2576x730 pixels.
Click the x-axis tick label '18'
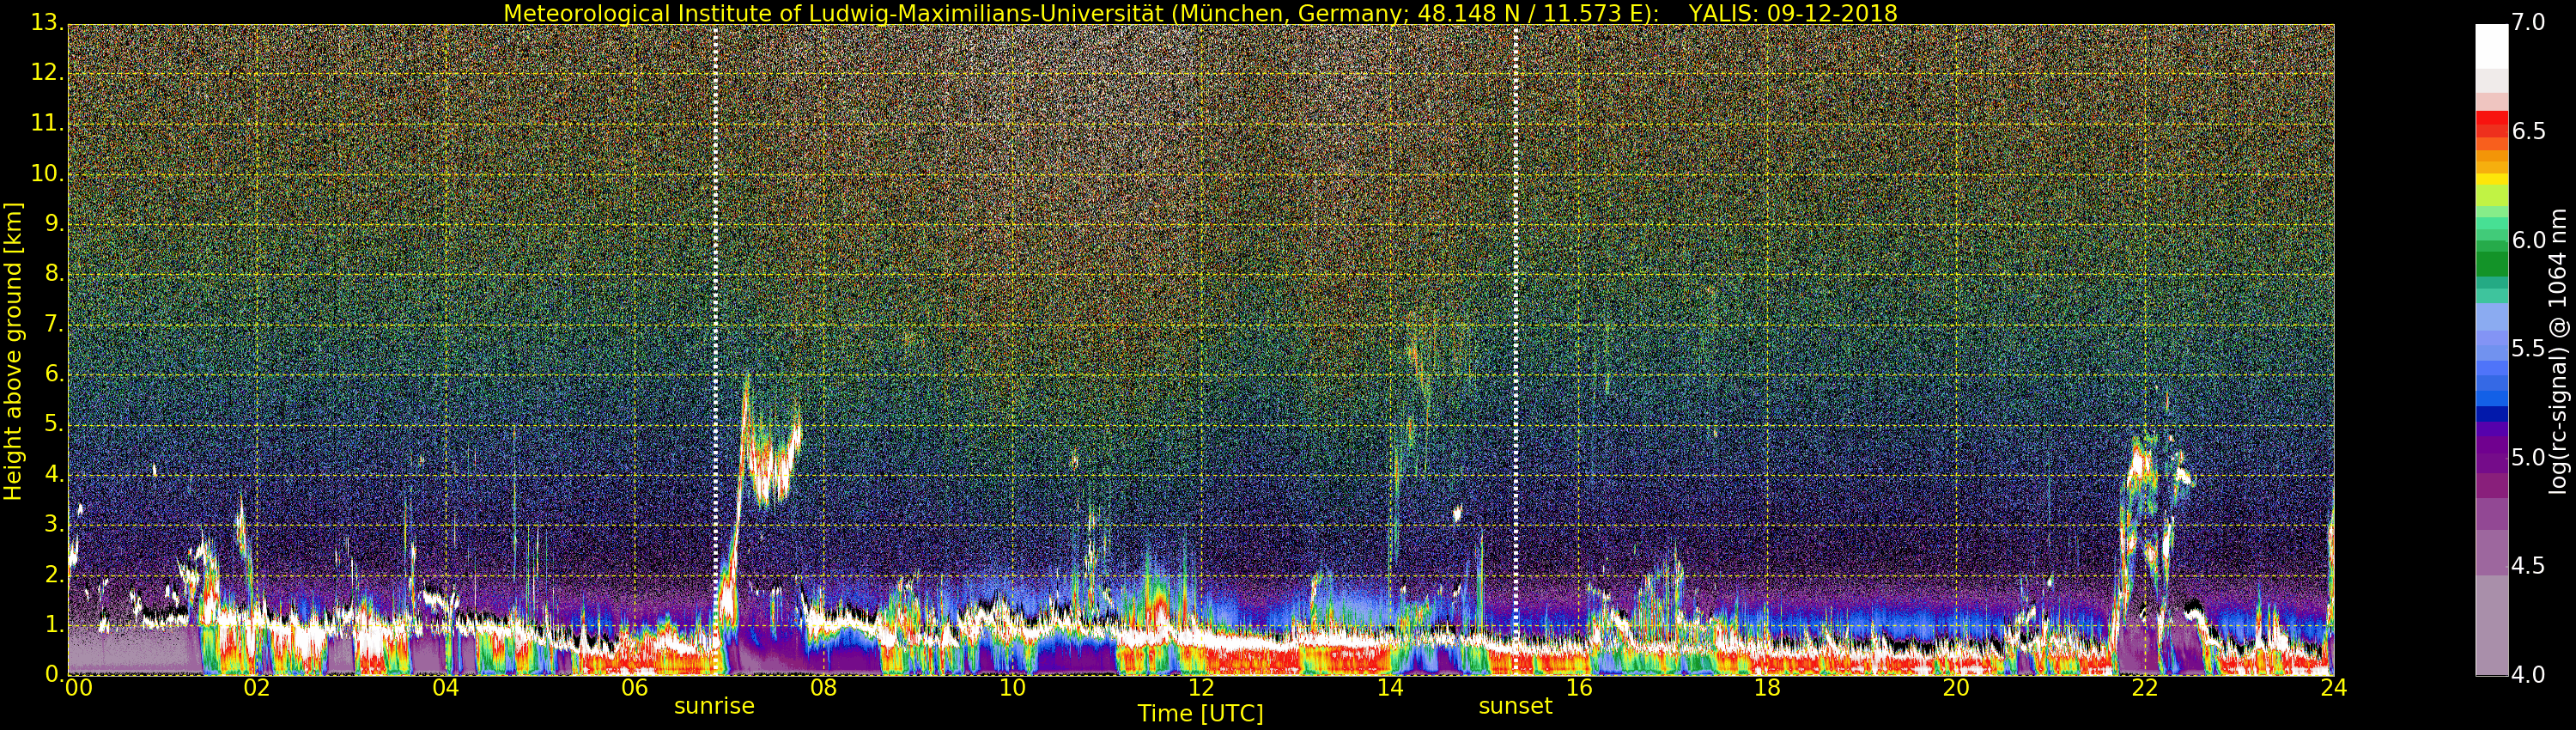click(x=1768, y=688)
